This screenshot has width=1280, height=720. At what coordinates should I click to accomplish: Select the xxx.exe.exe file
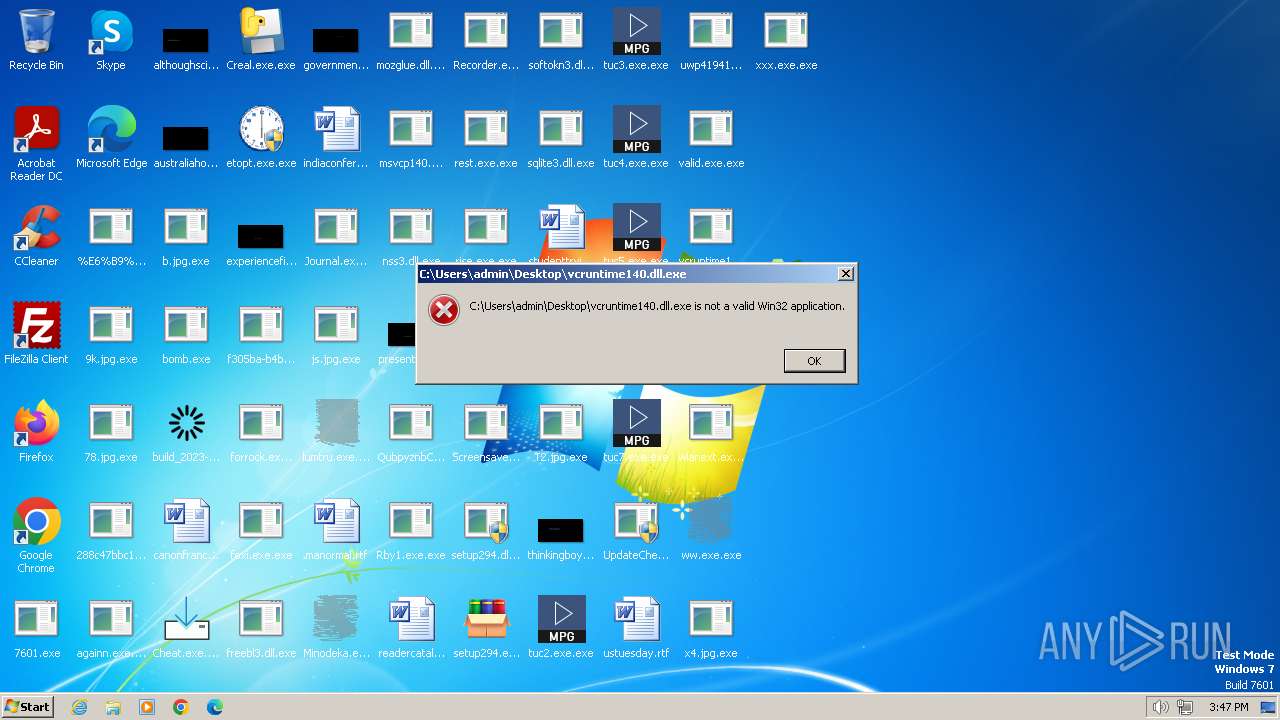click(x=786, y=40)
